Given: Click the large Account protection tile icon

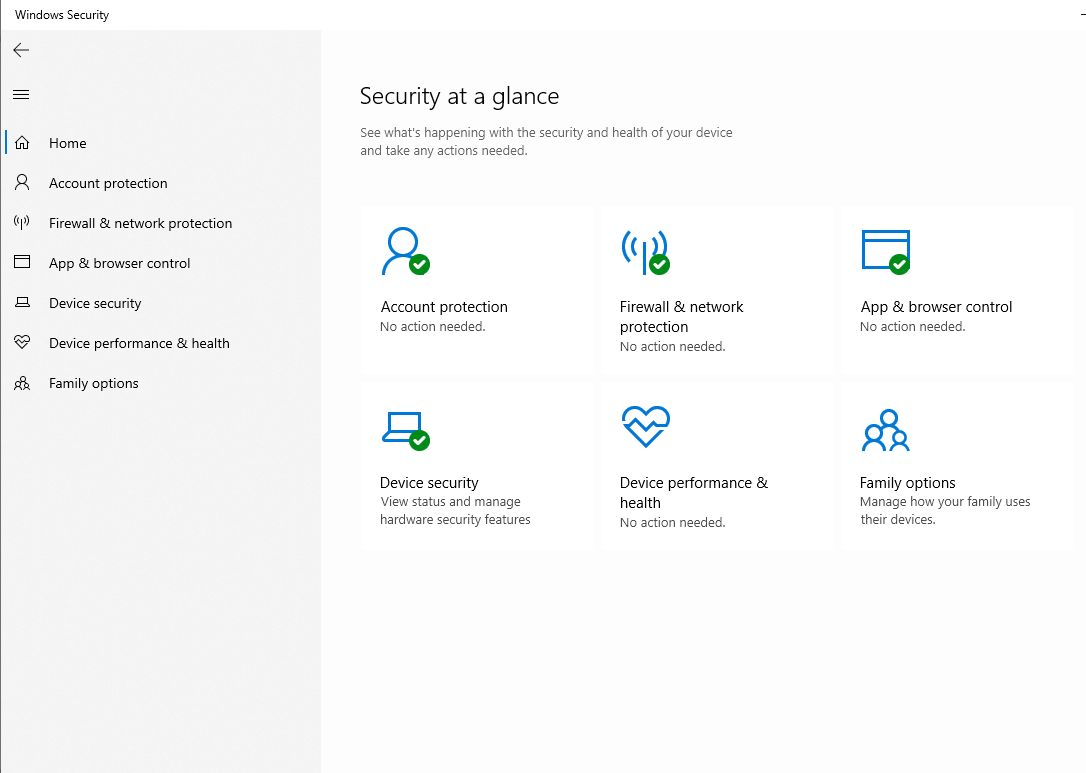Looking at the screenshot, I should pyautogui.click(x=405, y=251).
